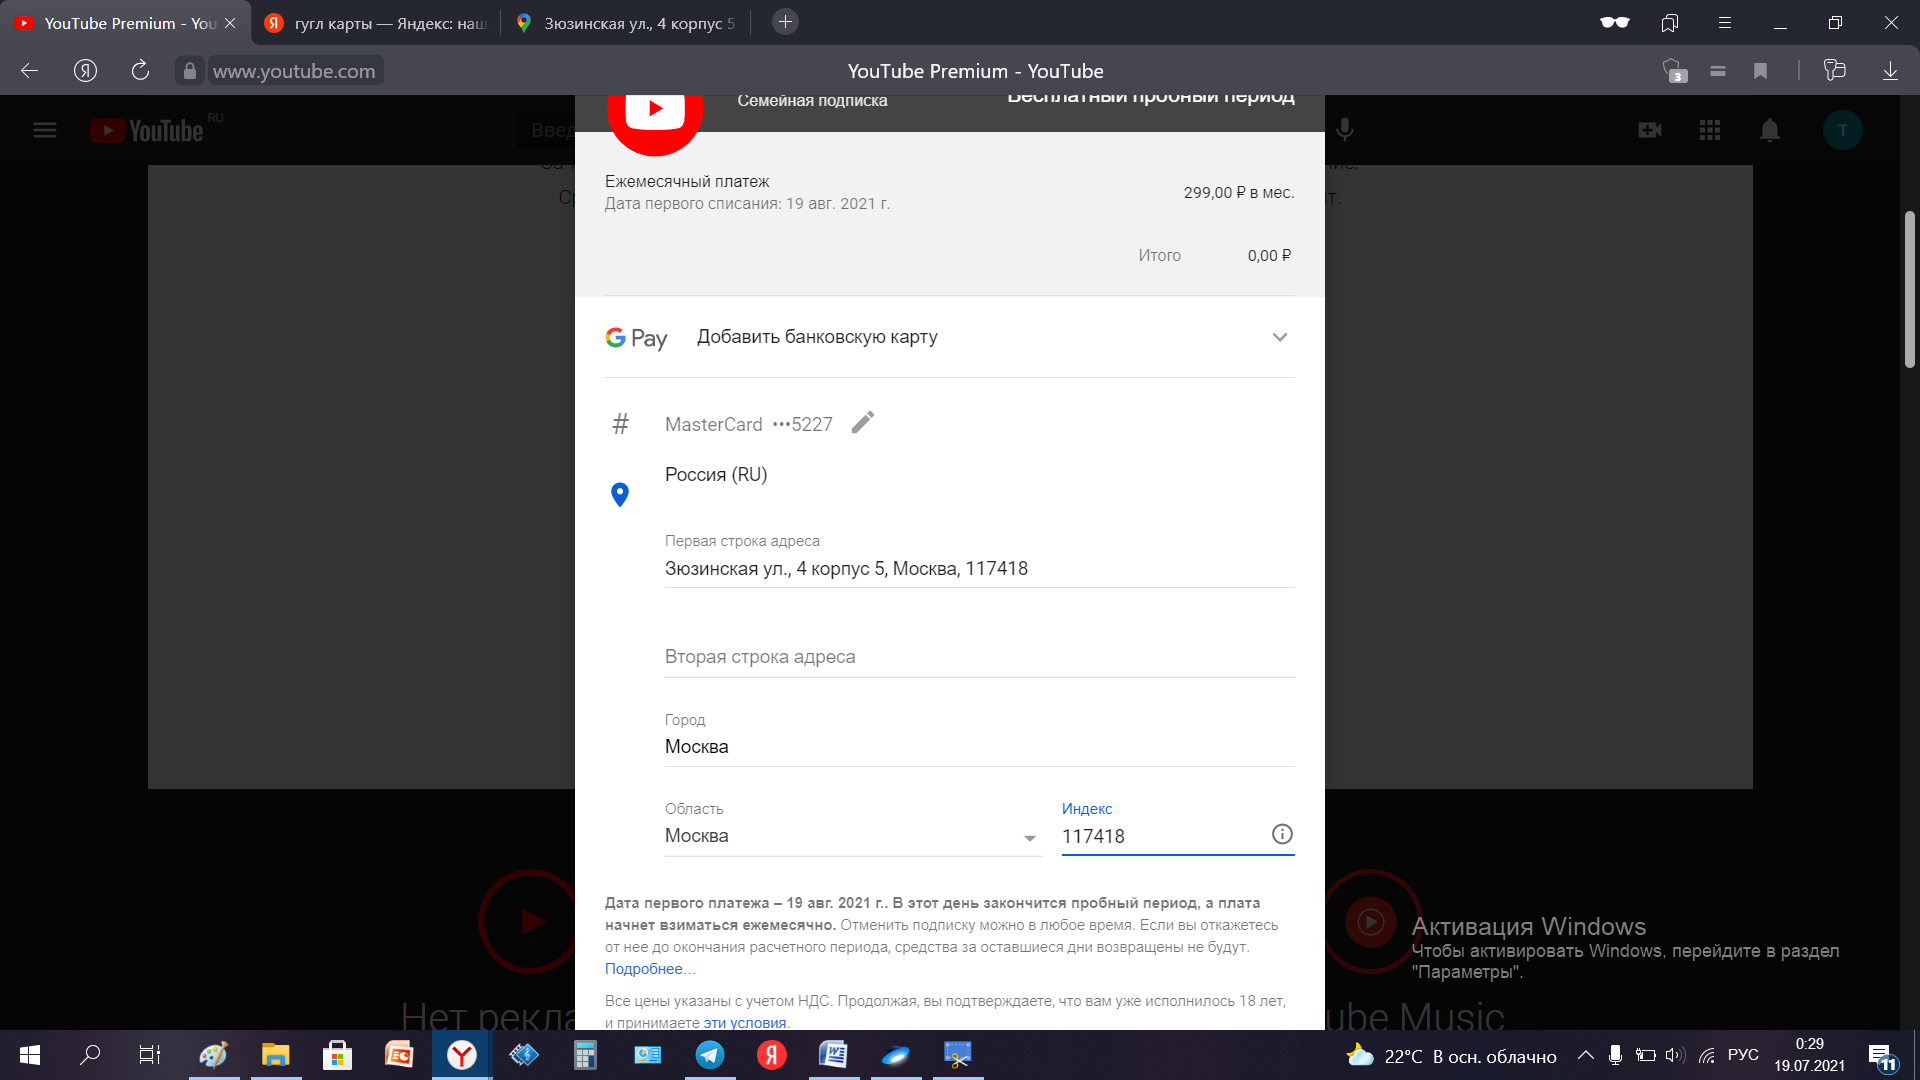Screen dimensions: 1920x1080
Task: Switch to the Зюзинская ул. maps tab
Action: (625, 23)
